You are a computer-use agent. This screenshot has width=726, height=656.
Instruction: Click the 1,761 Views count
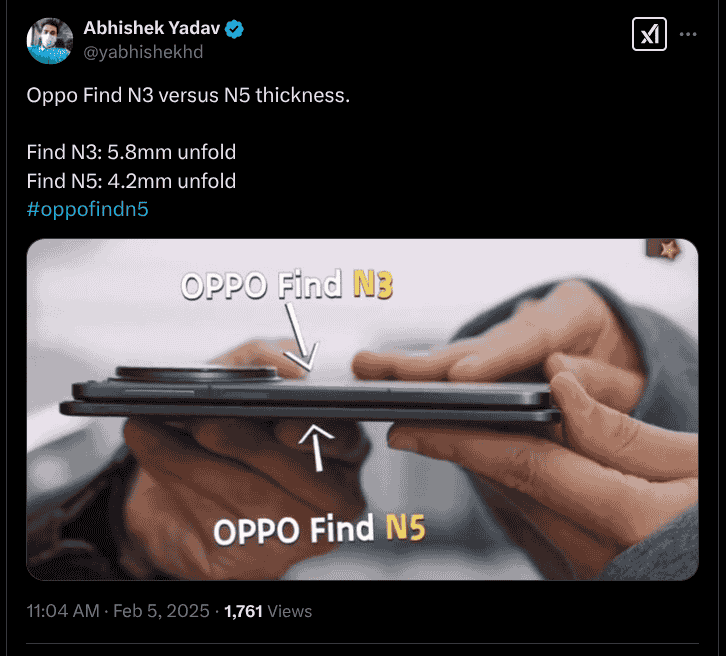(268, 611)
